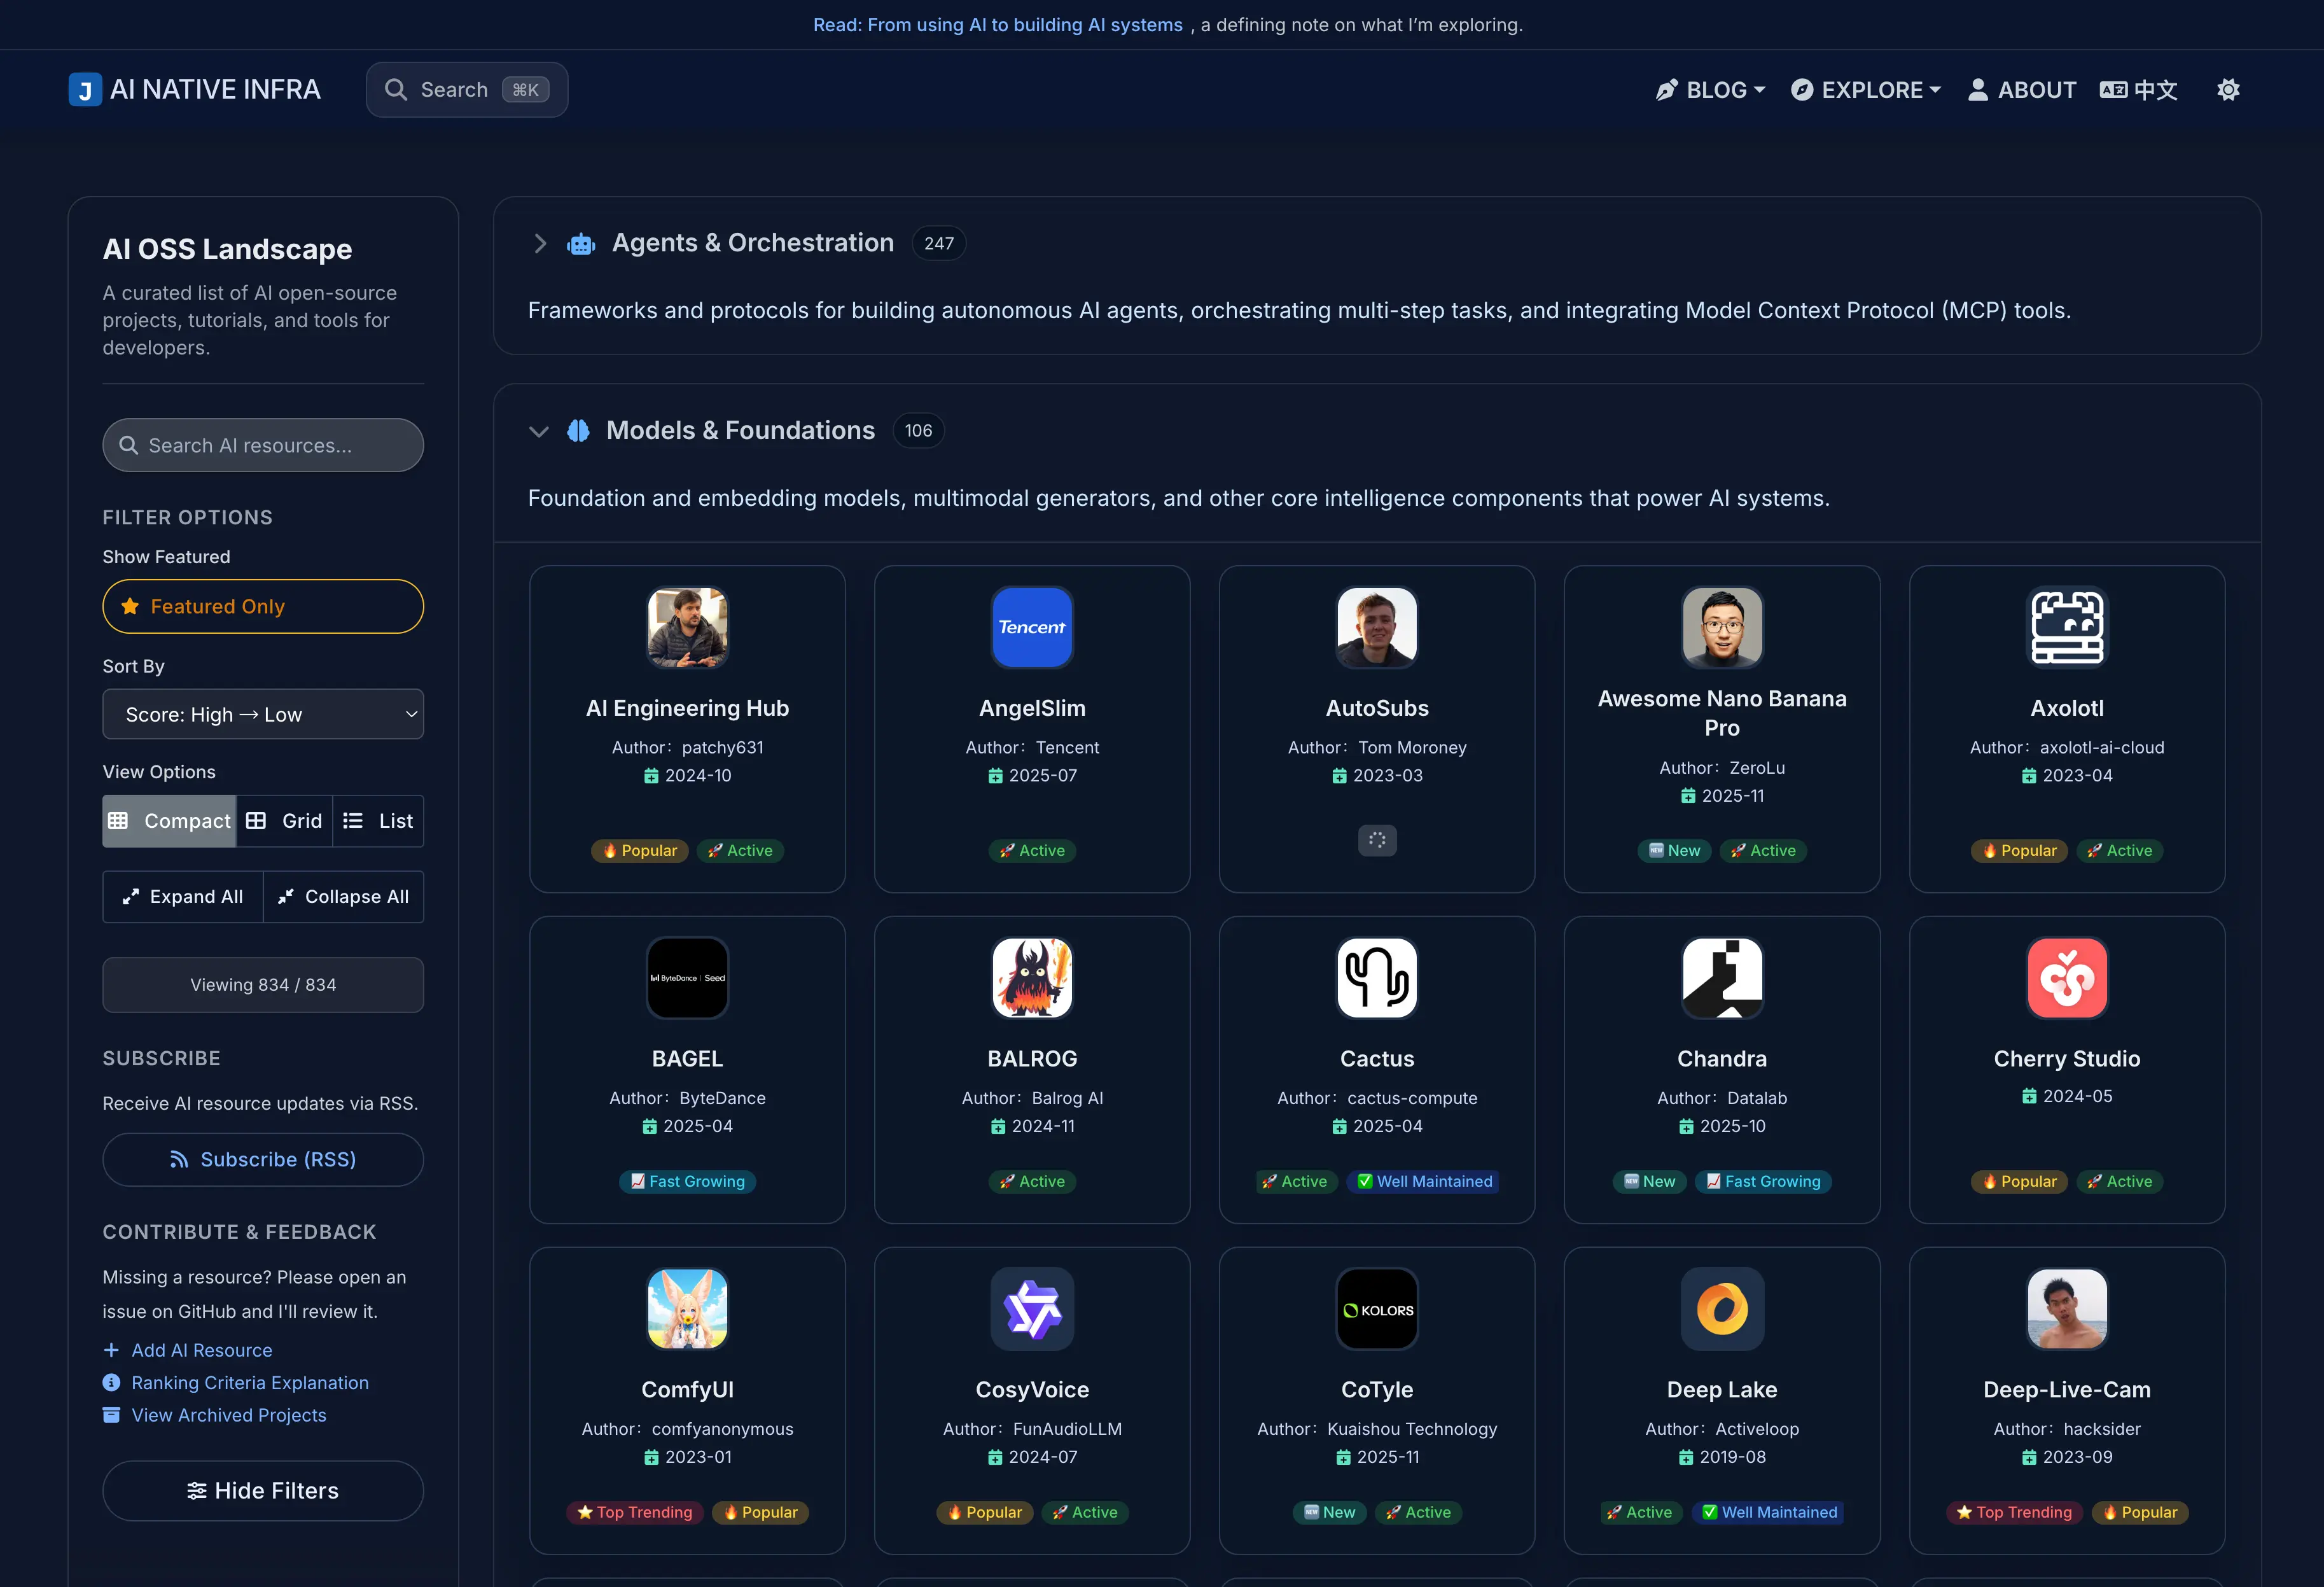Screen dimensions: 2324x1587
Task: Toggle the Featured Only filter
Action: point(263,606)
